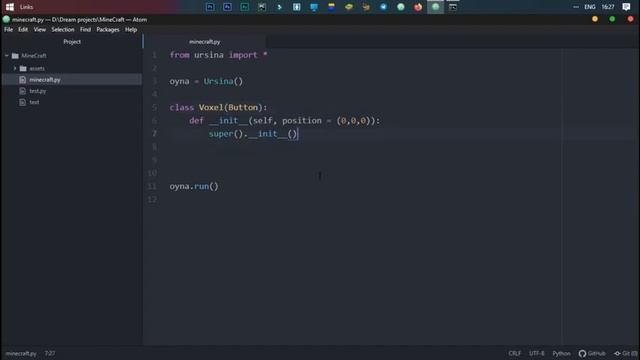Open the View menu
640x360 pixels.
pos(40,29)
